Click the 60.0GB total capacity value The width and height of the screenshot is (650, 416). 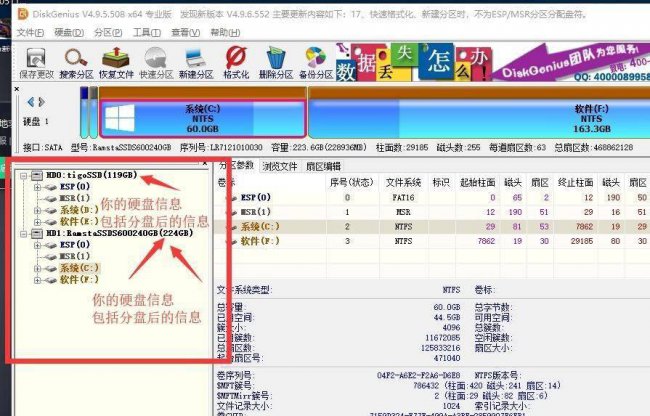tap(447, 307)
